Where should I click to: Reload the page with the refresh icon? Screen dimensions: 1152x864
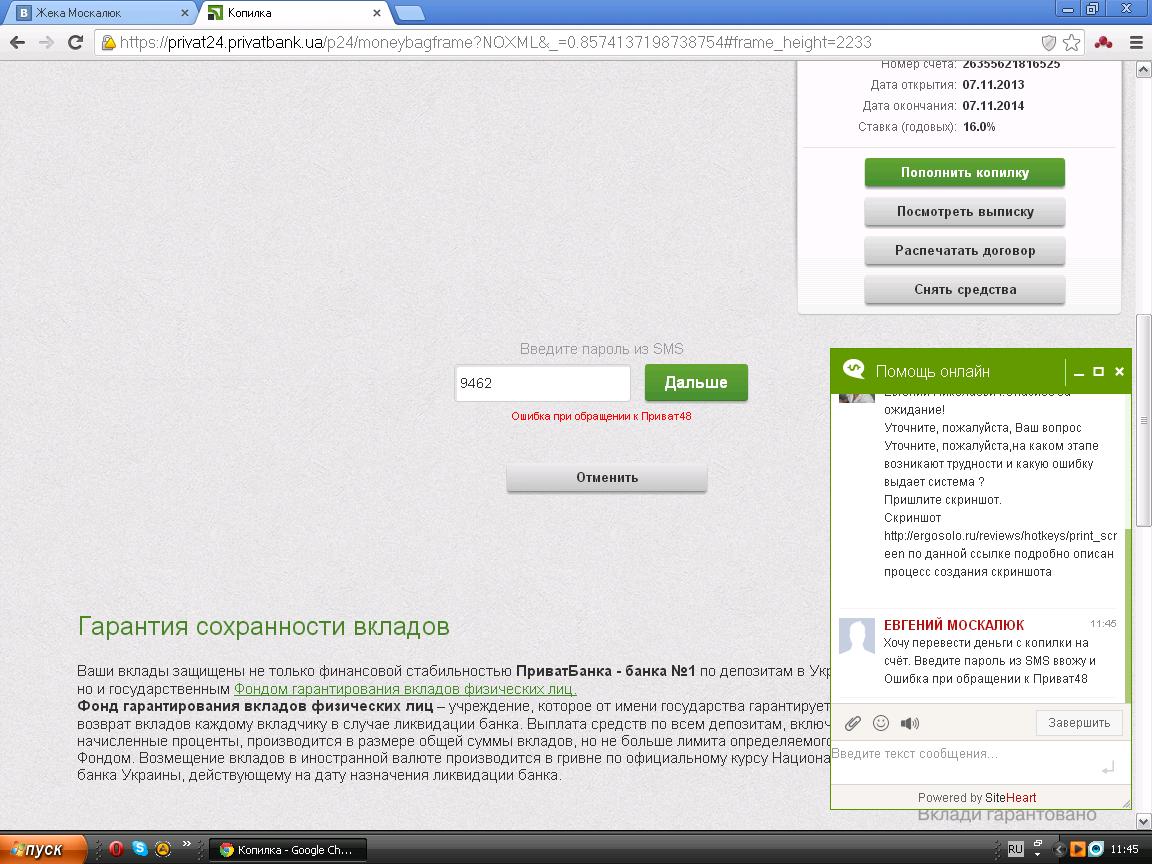click(x=75, y=43)
